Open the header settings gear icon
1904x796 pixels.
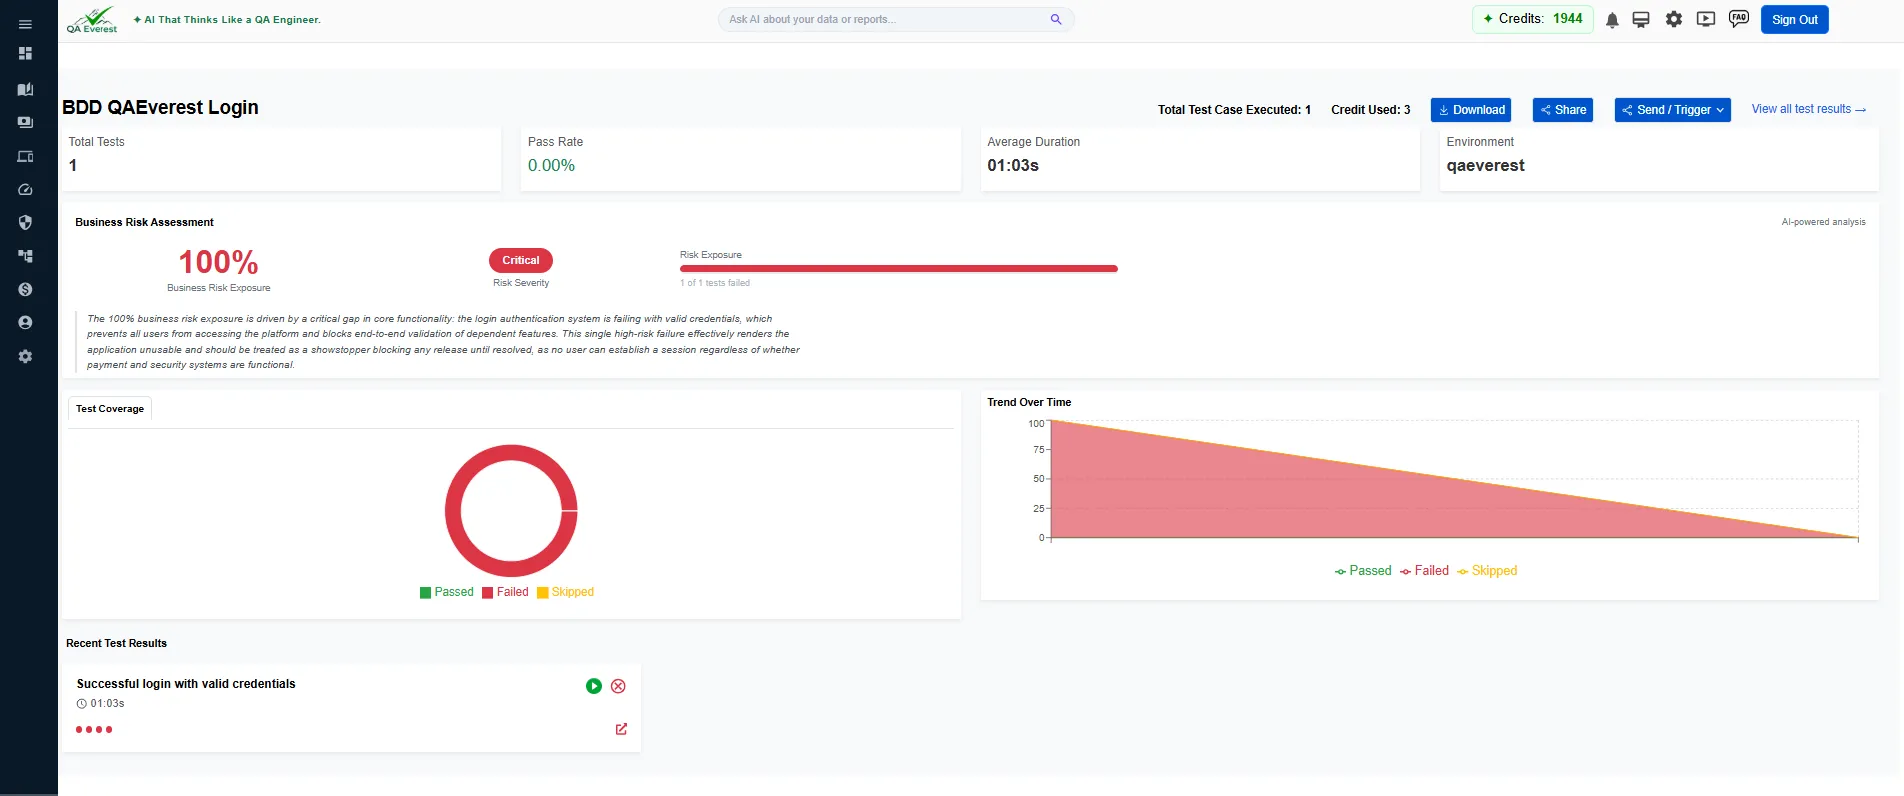point(1674,19)
